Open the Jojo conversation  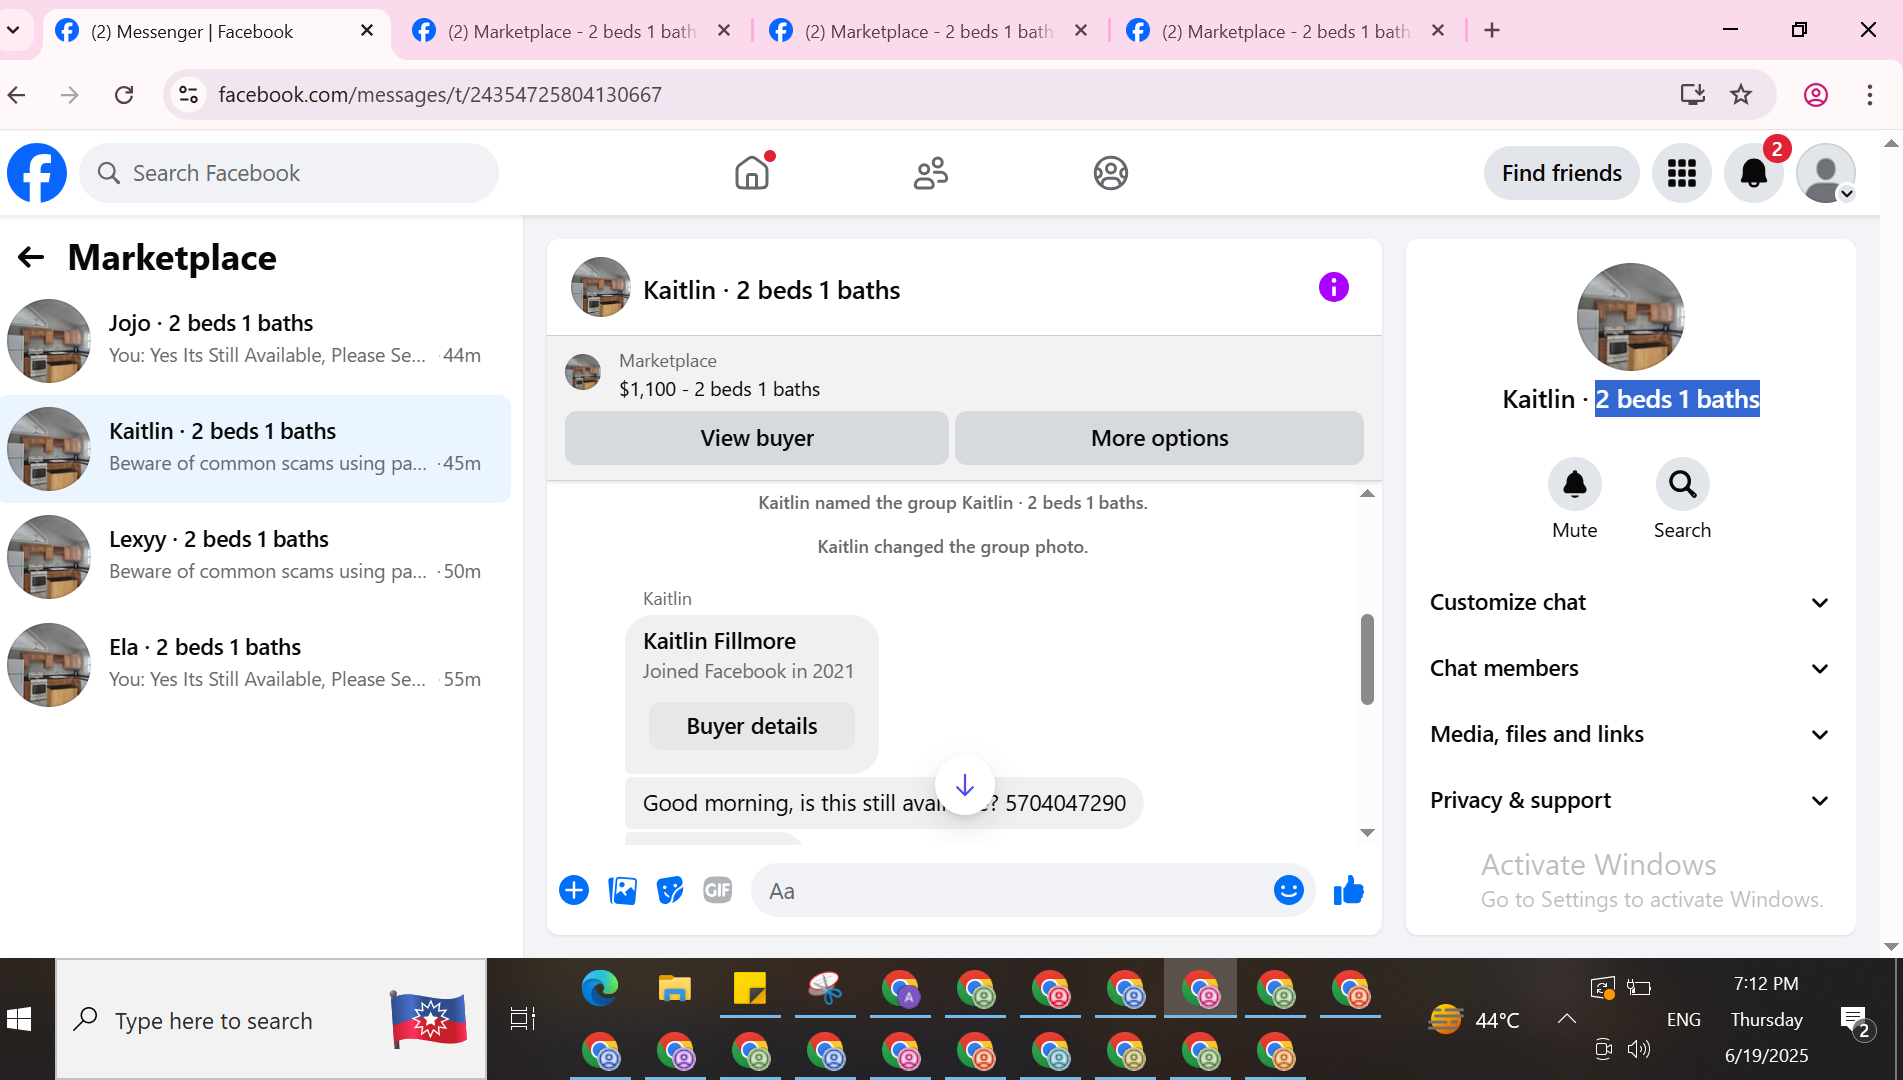(256, 341)
